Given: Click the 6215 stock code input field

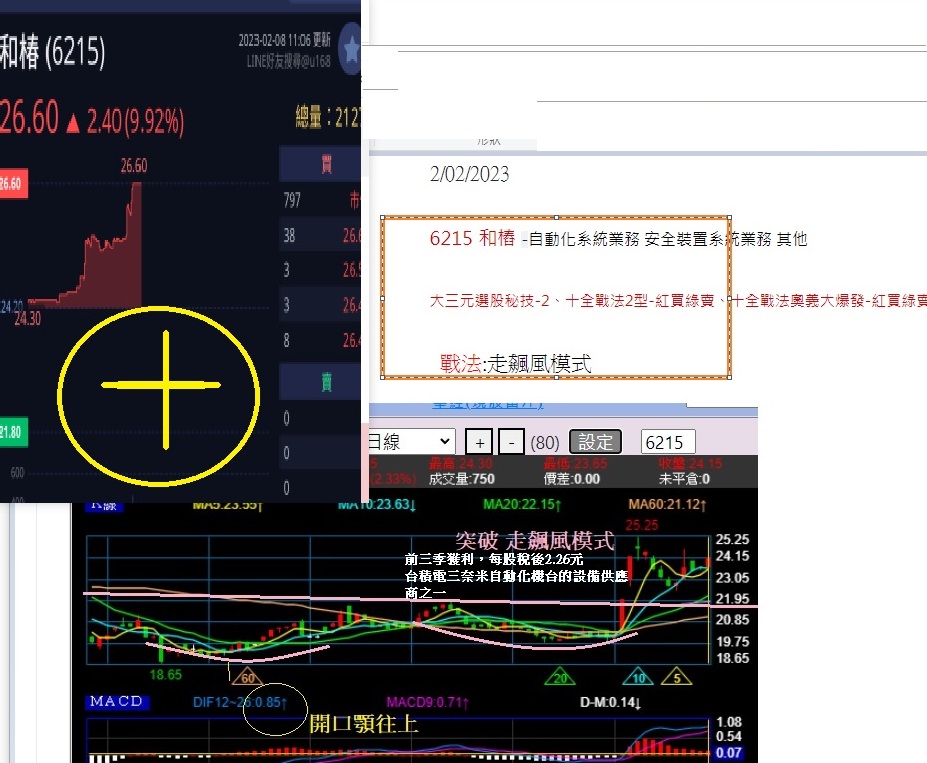Looking at the screenshot, I should [x=667, y=442].
